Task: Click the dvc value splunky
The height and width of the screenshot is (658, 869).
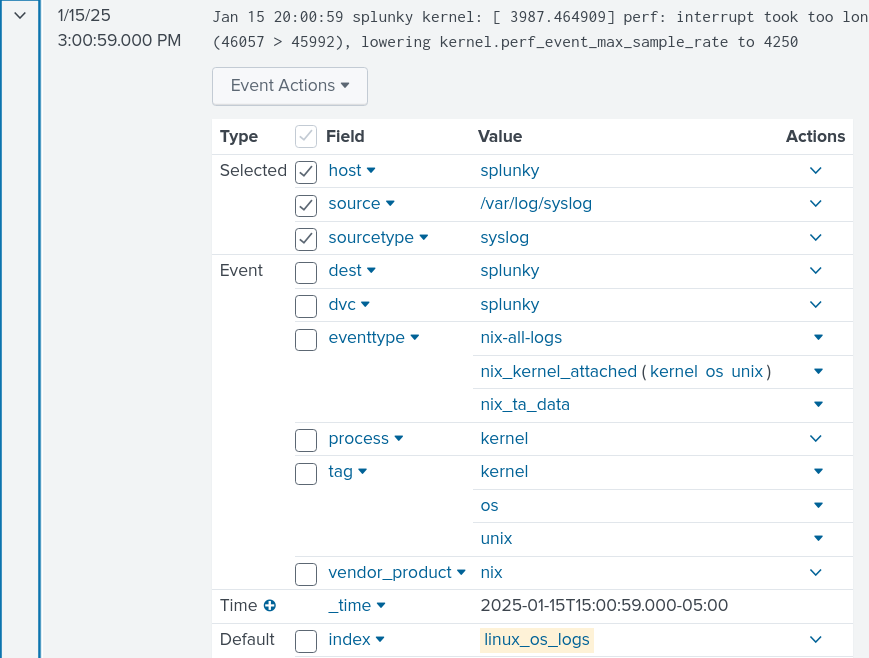Action: pyautogui.click(x=510, y=305)
